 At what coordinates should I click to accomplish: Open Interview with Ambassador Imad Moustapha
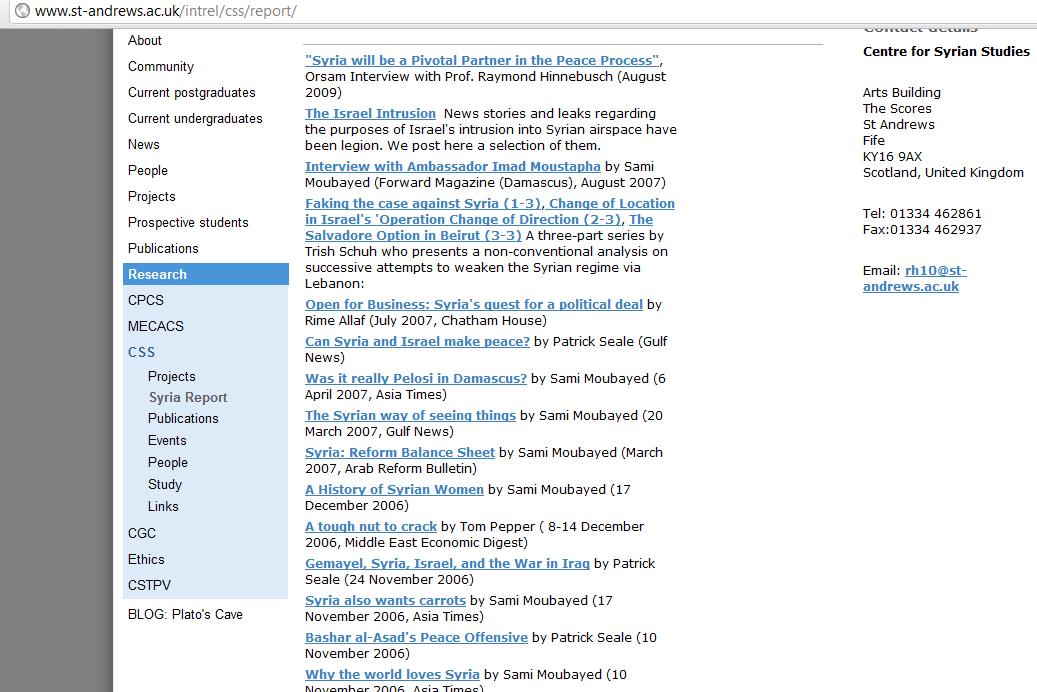(453, 166)
